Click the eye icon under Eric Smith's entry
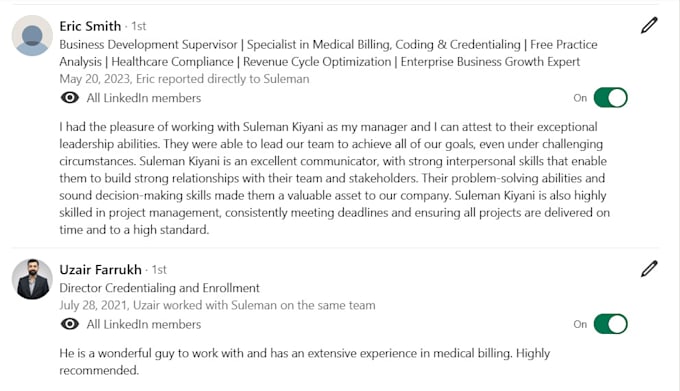 click(69, 98)
